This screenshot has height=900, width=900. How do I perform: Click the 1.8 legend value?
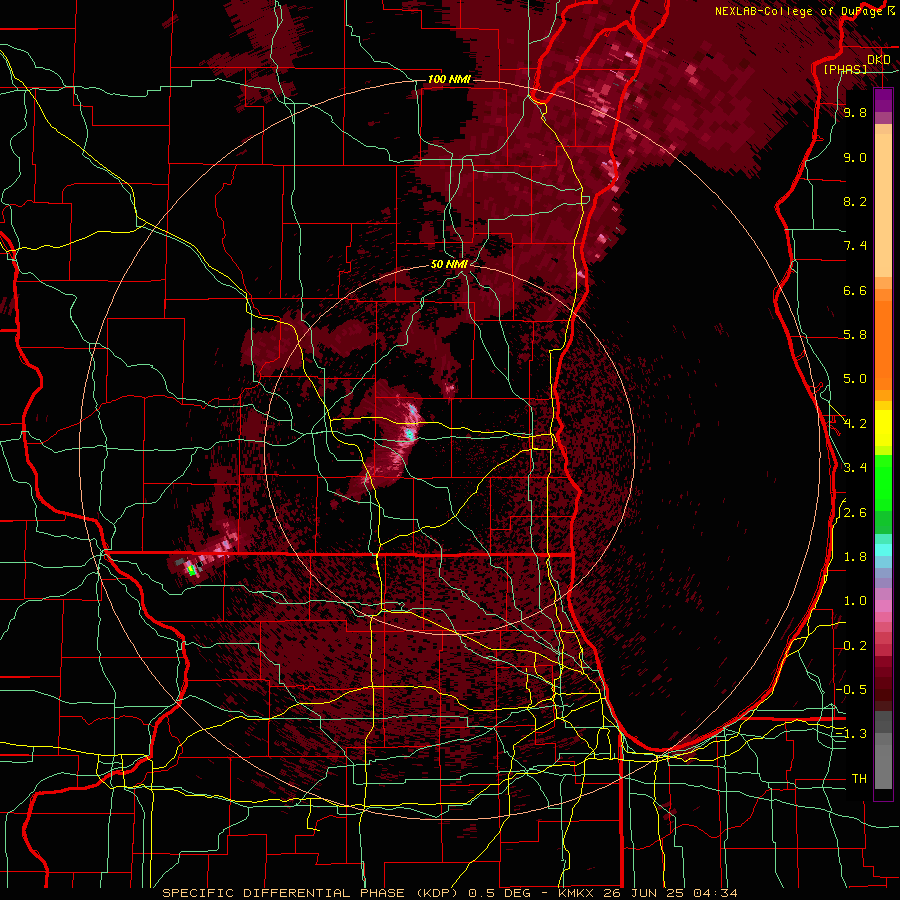coord(855,557)
